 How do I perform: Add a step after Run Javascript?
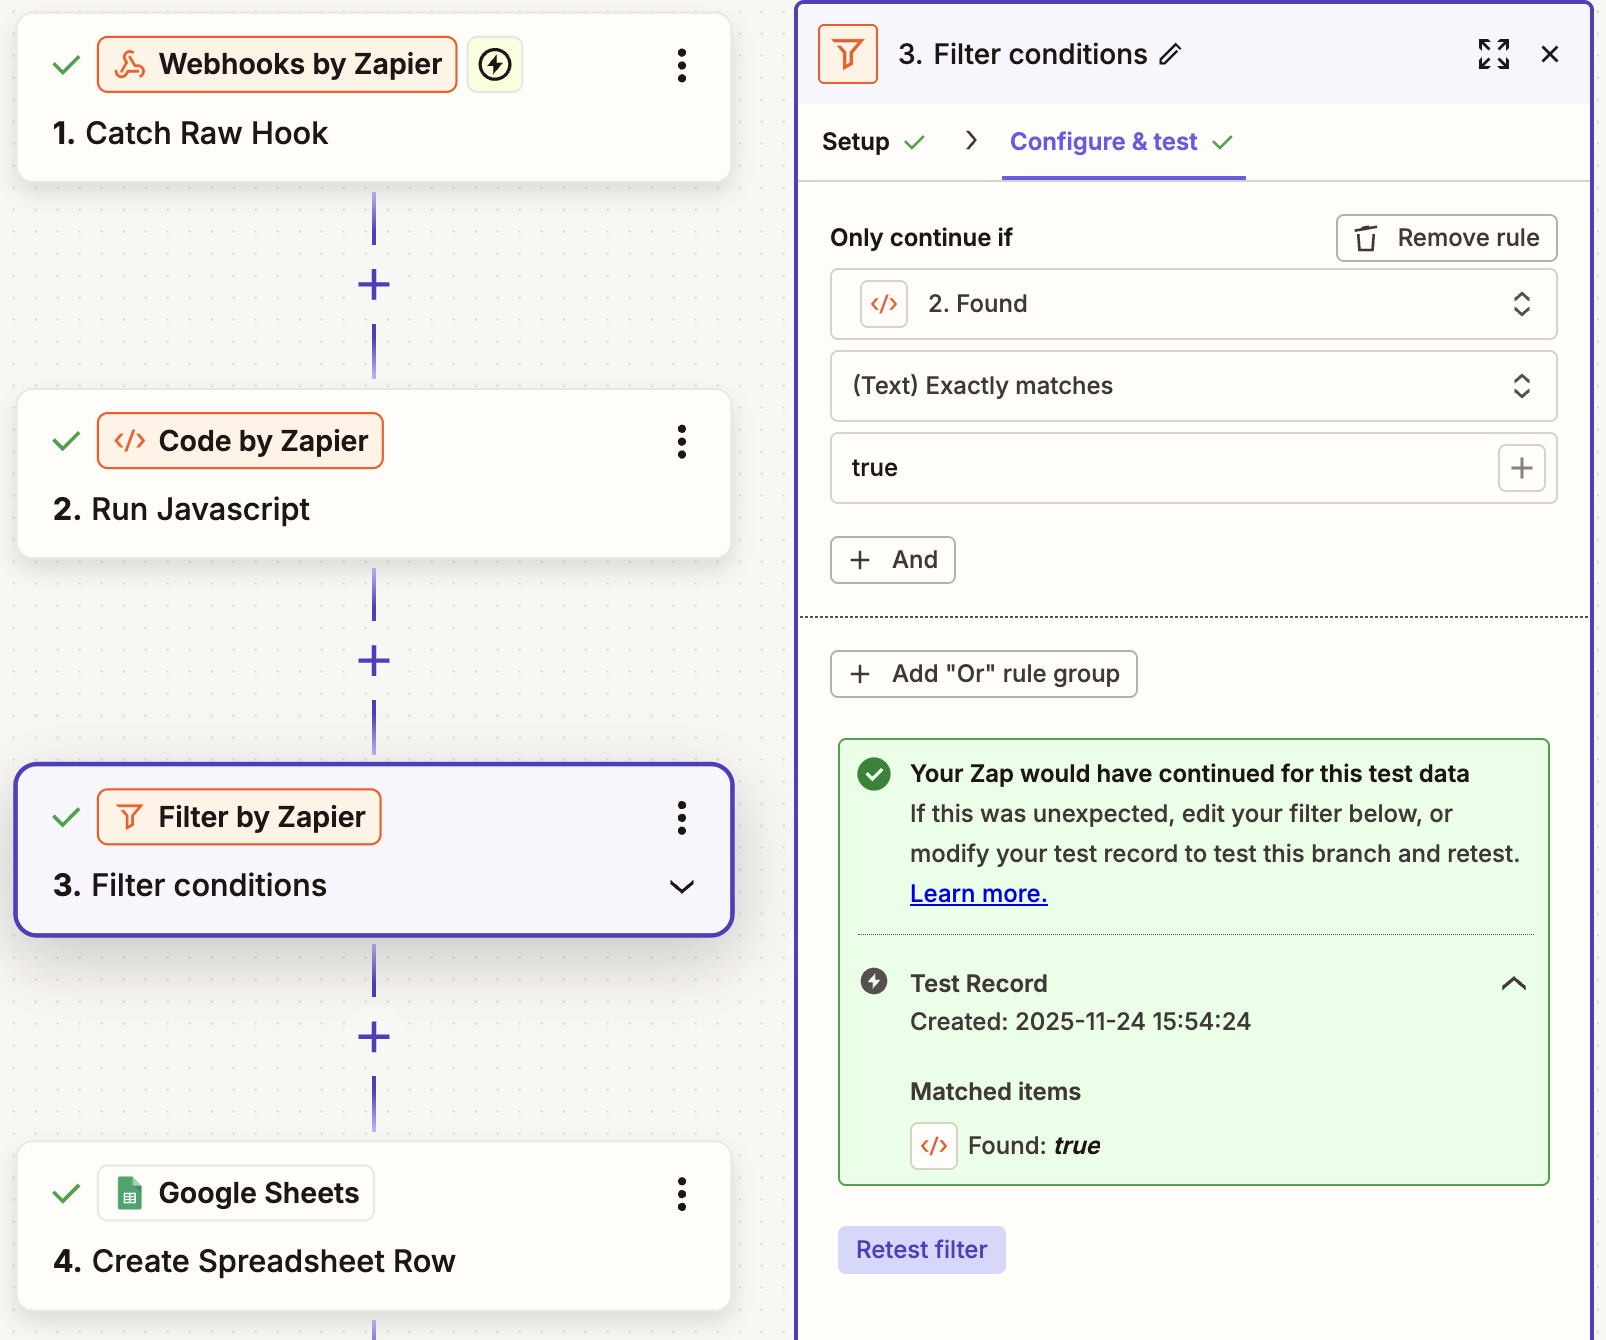coord(374,661)
